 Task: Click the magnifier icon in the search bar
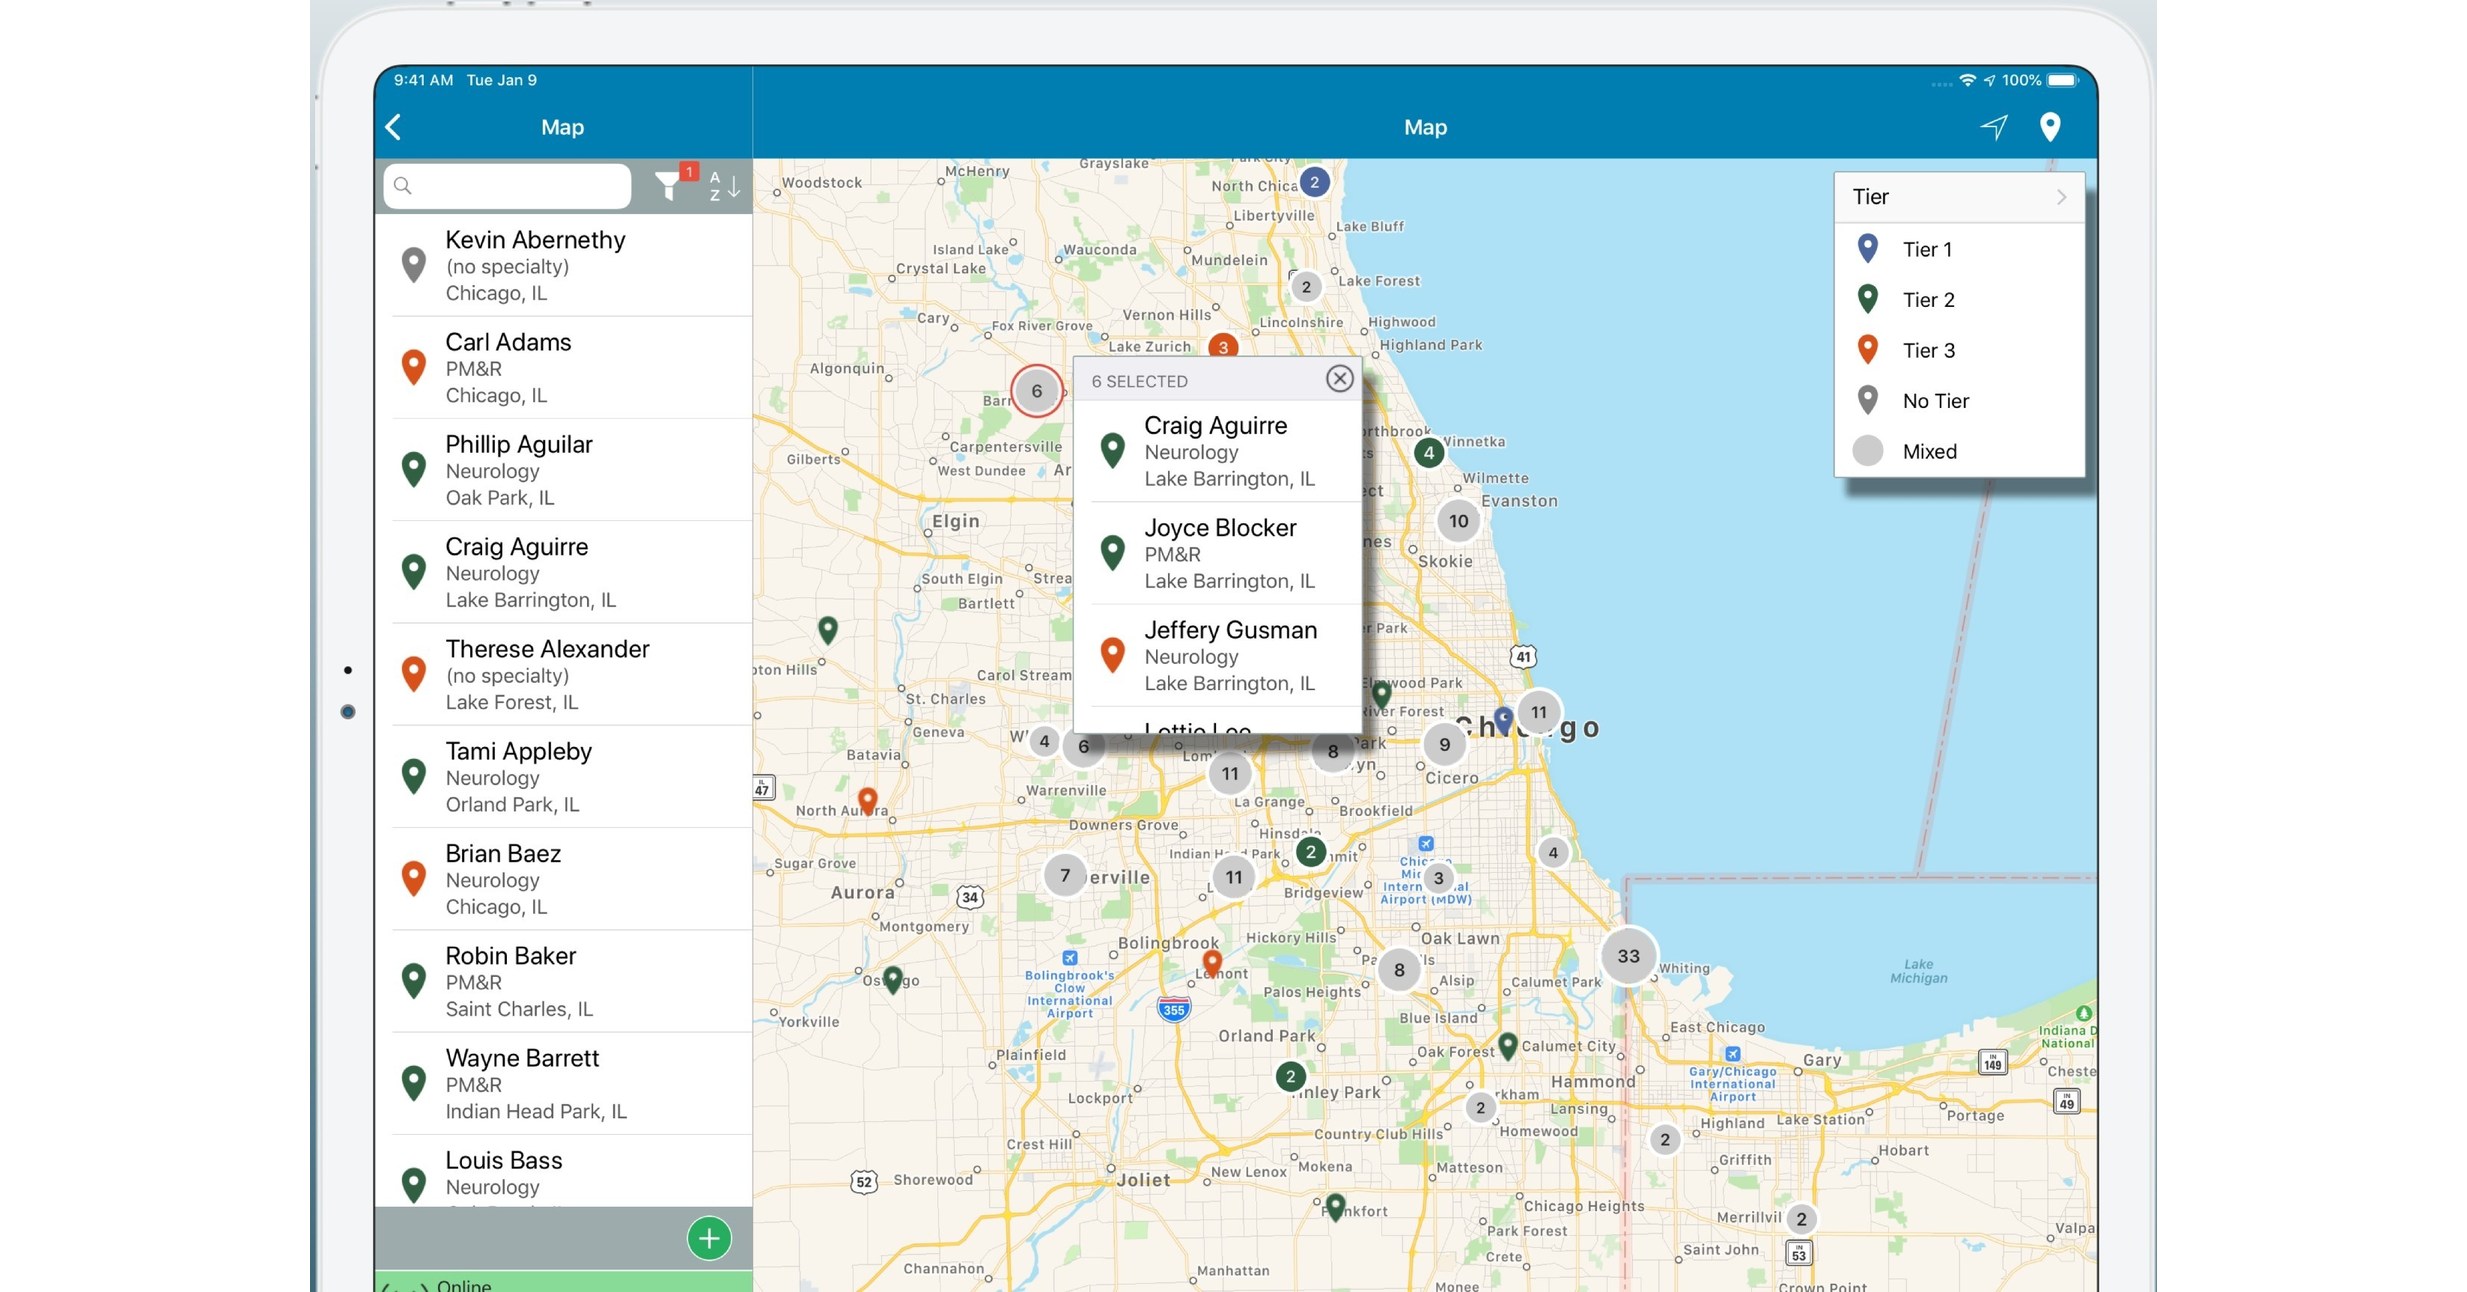(403, 186)
